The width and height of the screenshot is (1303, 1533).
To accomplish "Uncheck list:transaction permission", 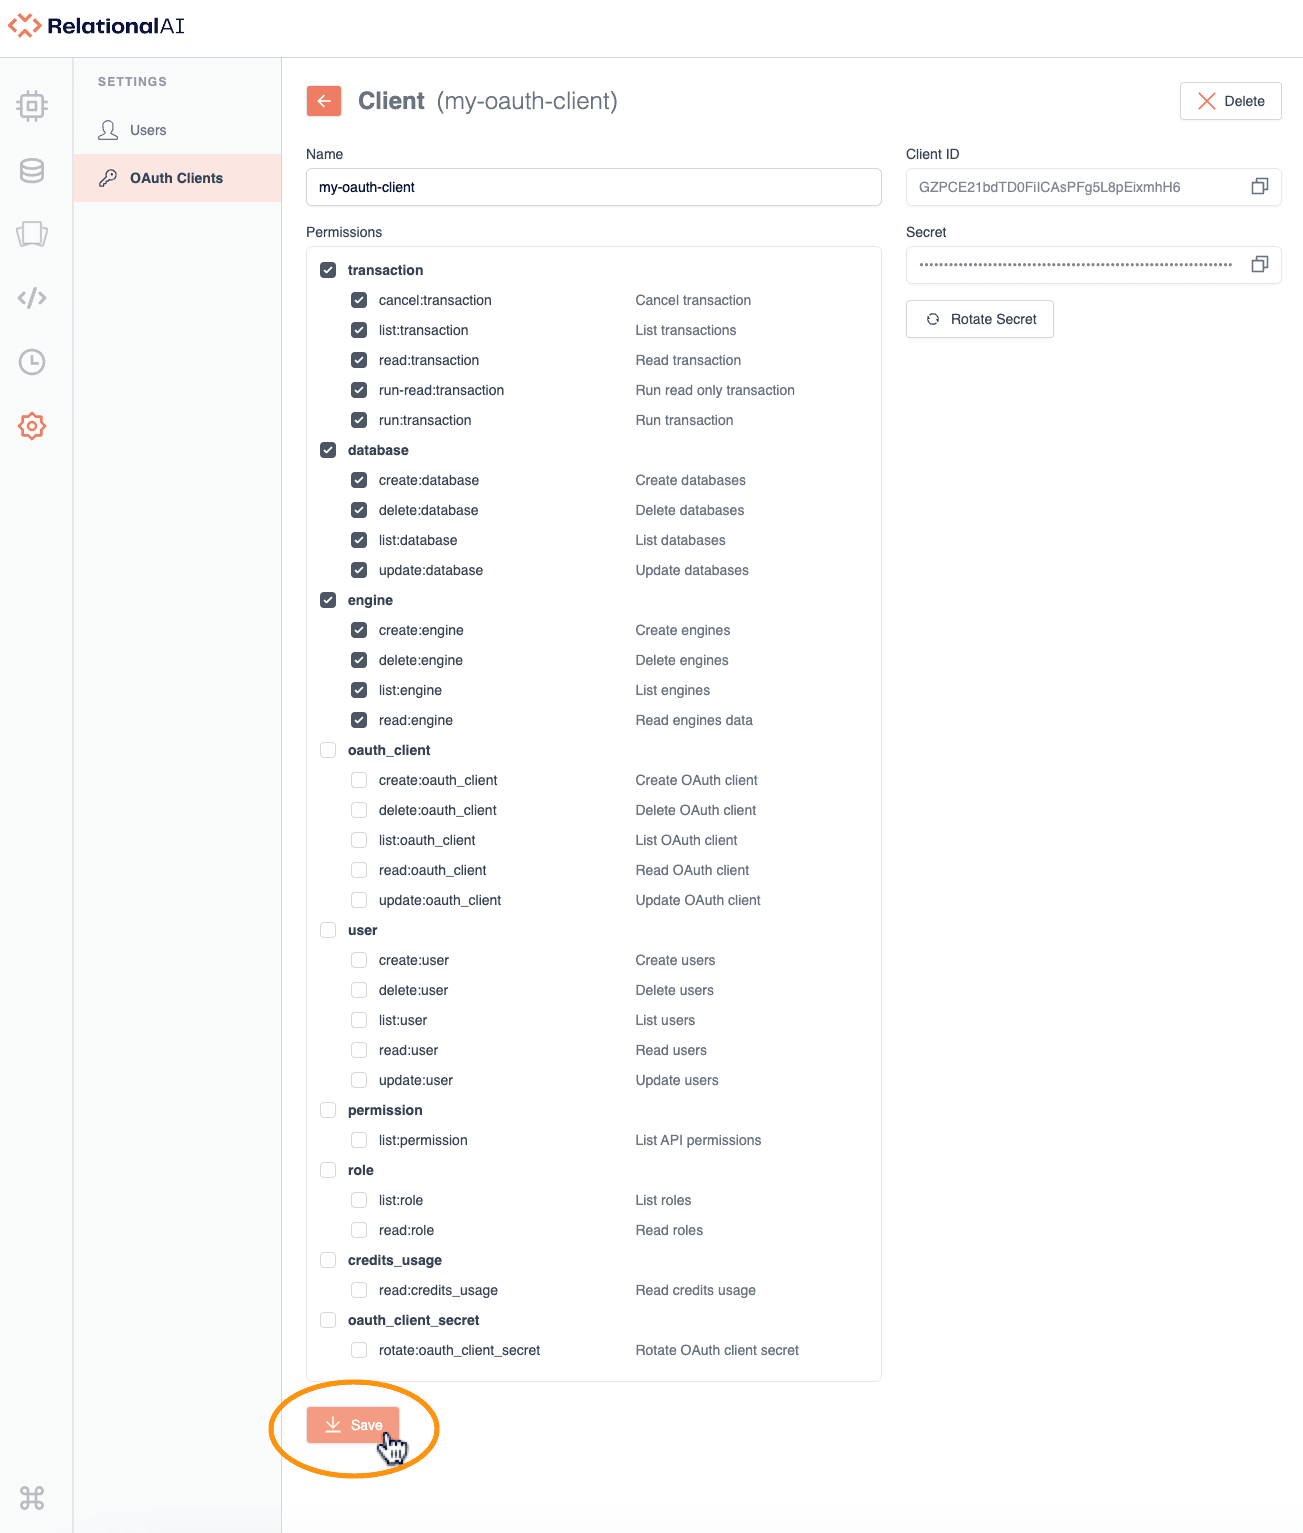I will pos(359,330).
